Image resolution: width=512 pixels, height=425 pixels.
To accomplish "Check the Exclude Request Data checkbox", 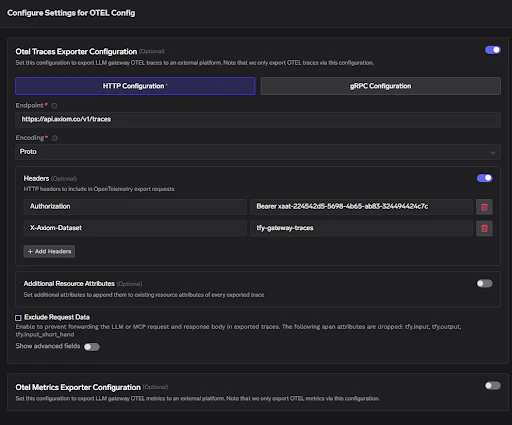I will point(18,318).
